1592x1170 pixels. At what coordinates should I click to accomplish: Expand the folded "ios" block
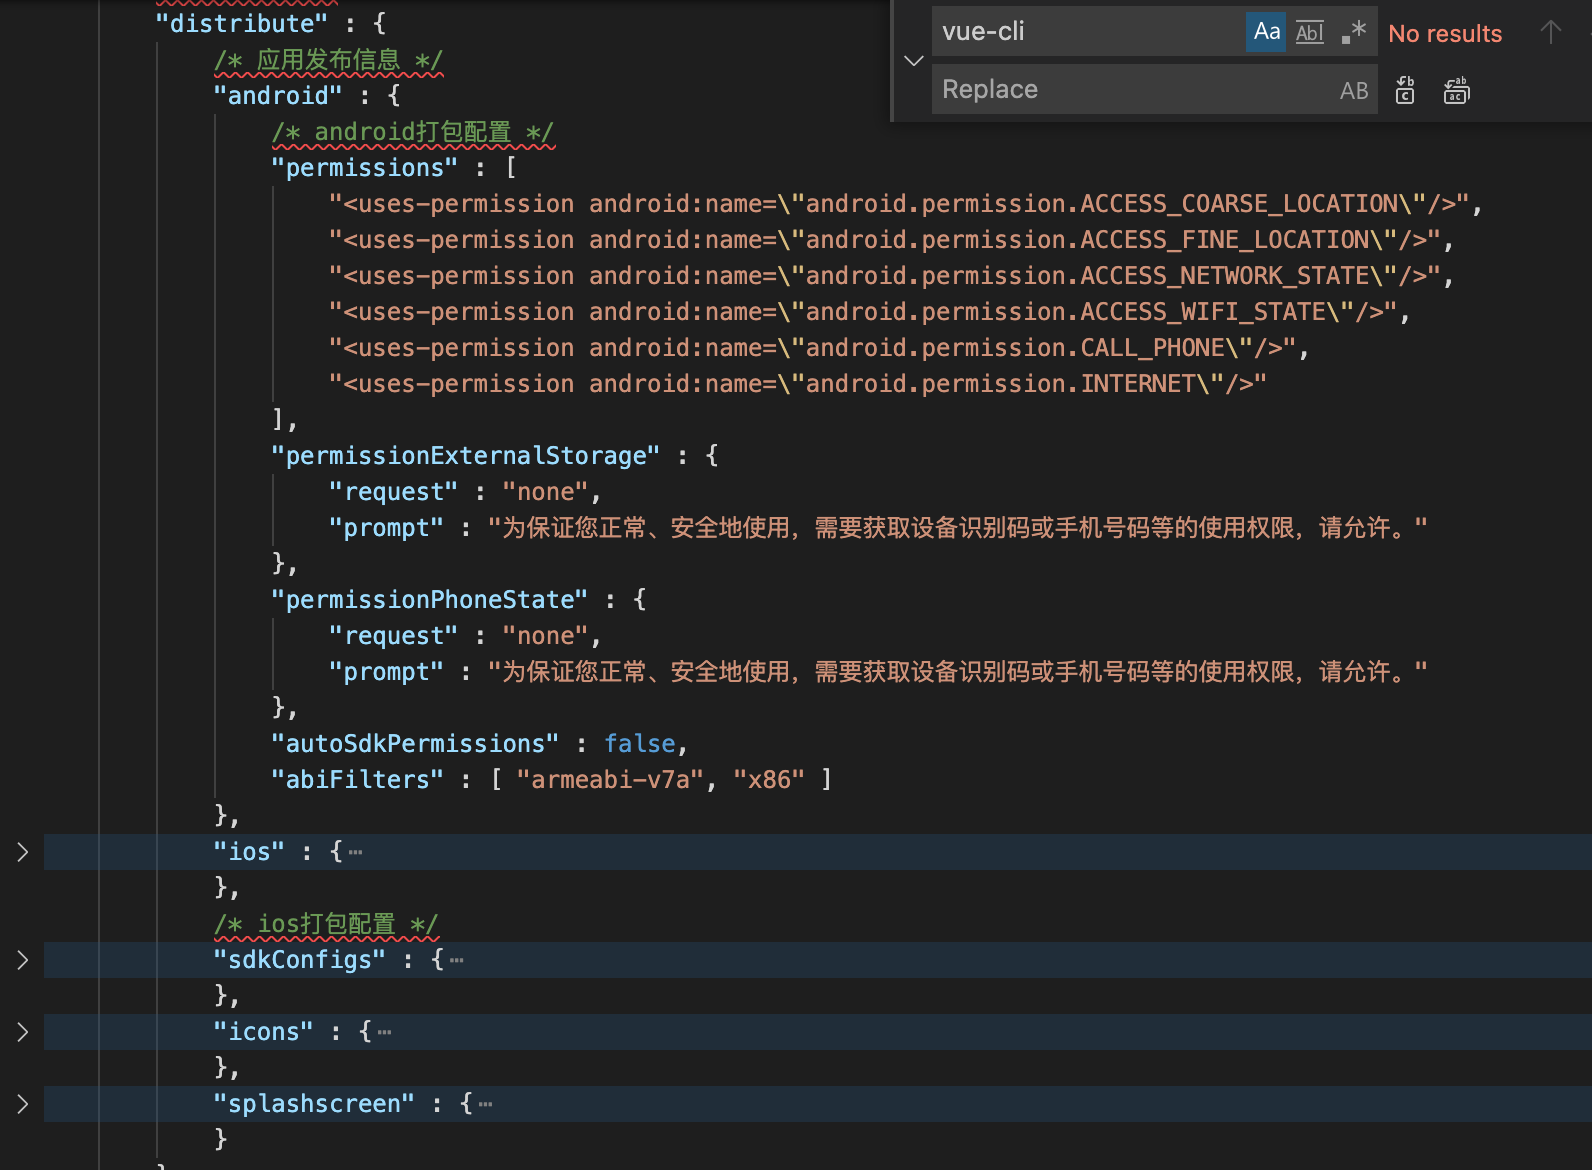point(22,852)
